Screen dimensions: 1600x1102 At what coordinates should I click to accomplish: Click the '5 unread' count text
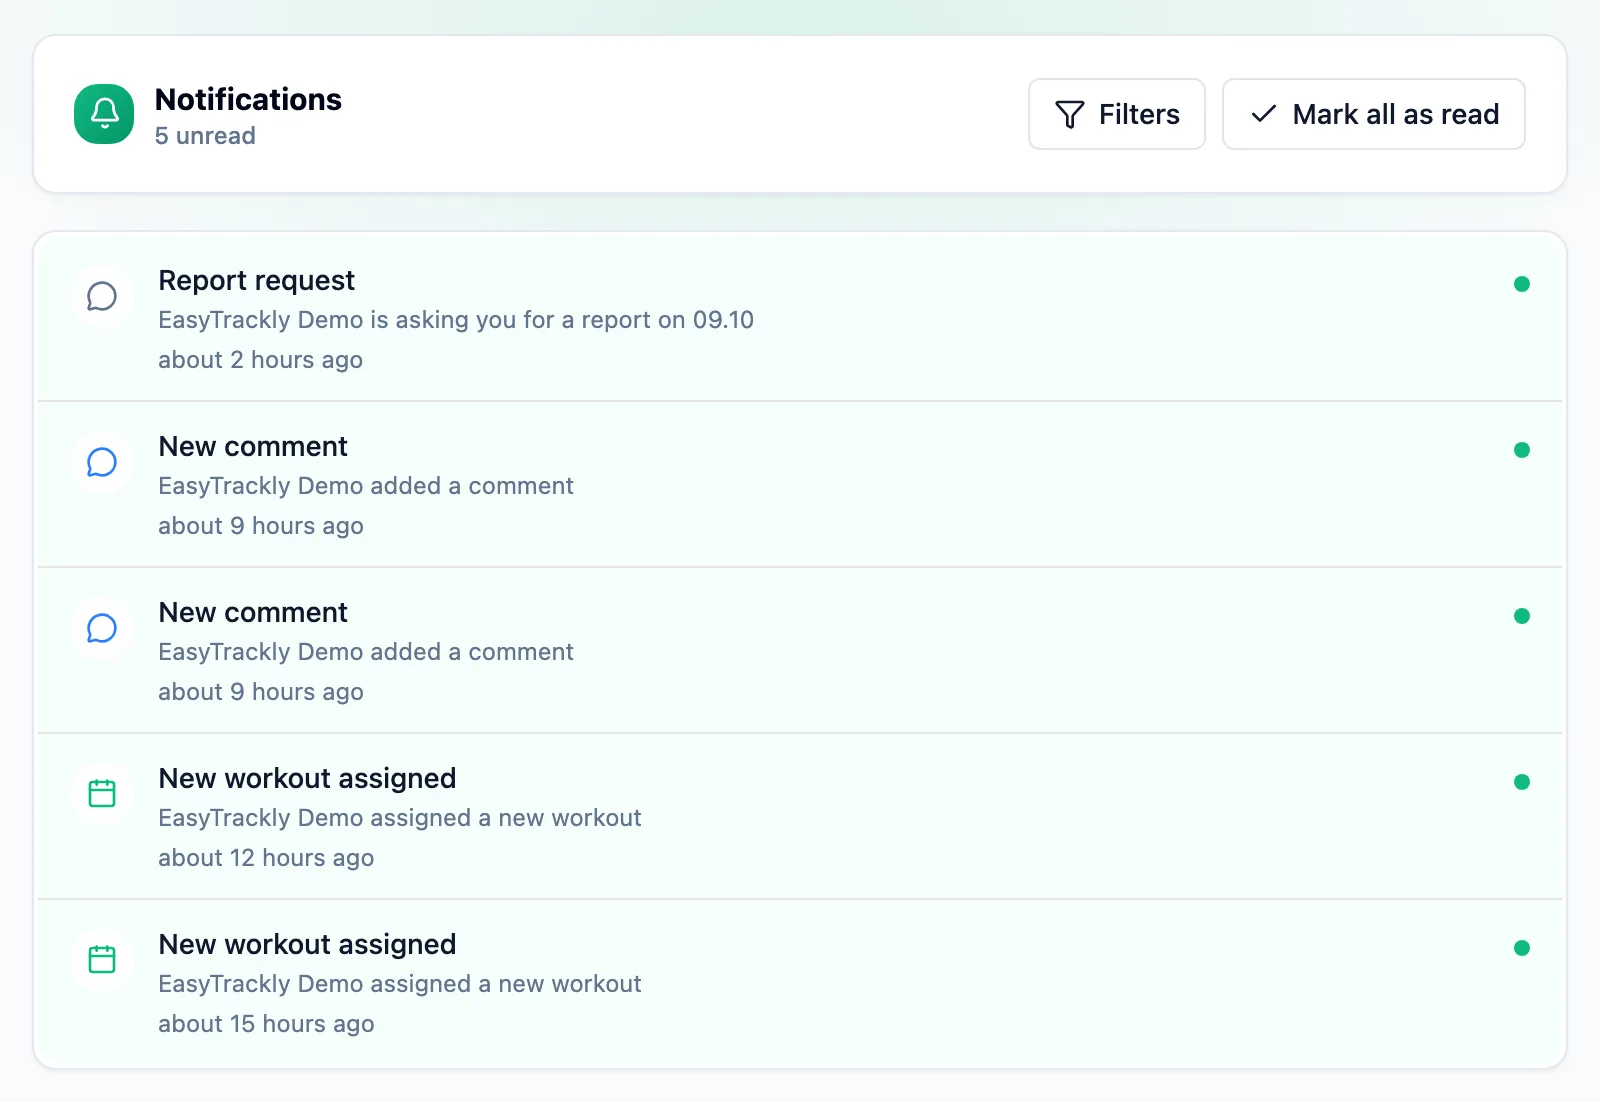pos(205,136)
